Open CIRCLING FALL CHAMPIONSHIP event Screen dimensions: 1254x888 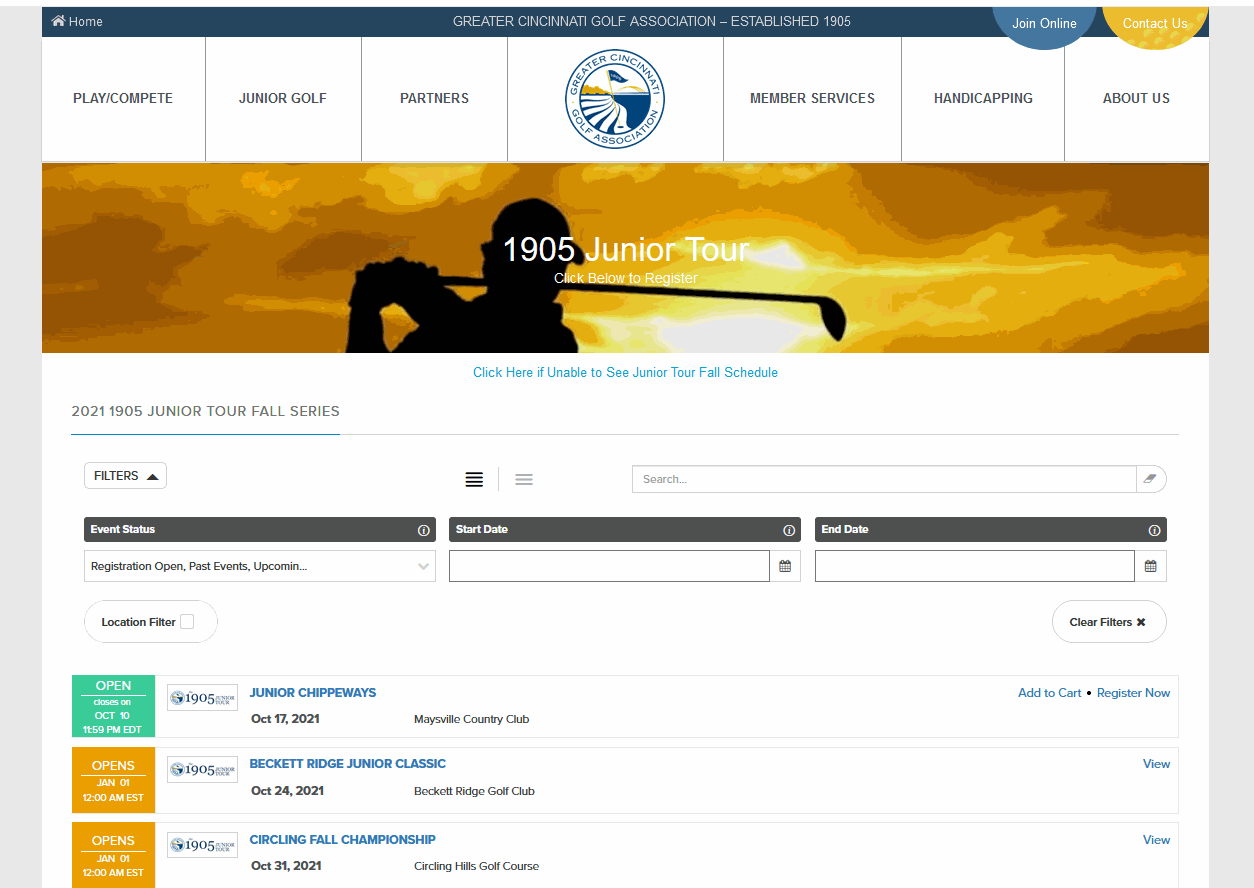tap(343, 839)
